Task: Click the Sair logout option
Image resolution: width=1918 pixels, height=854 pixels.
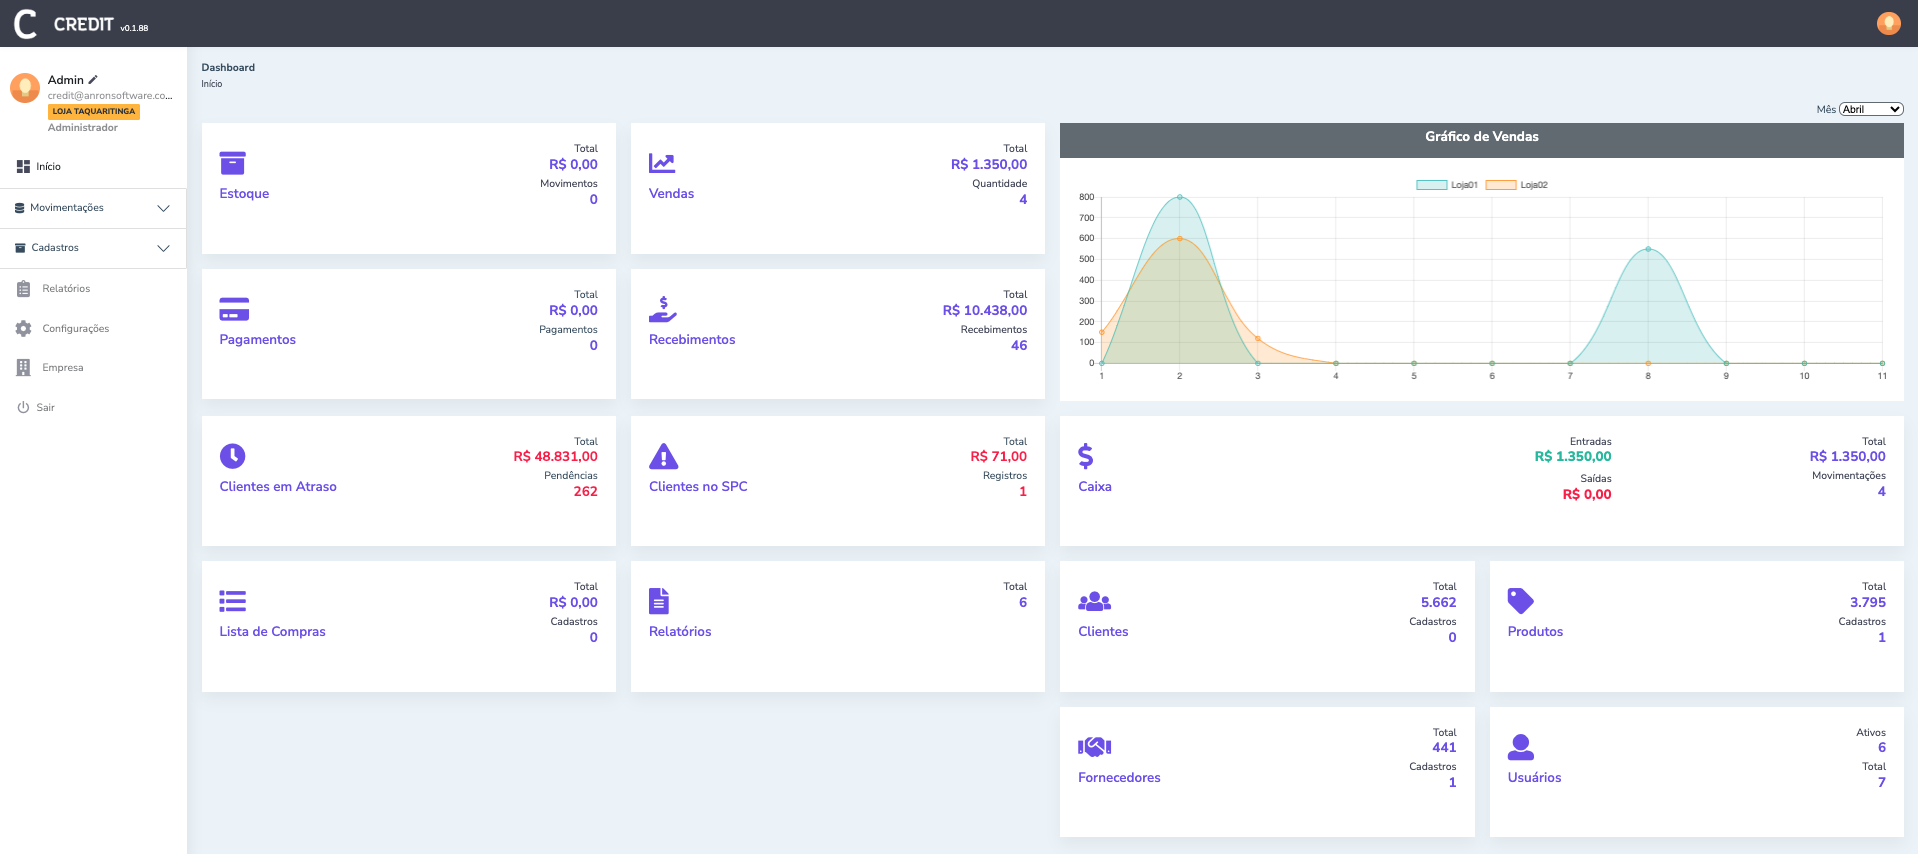Action: [x=45, y=408]
